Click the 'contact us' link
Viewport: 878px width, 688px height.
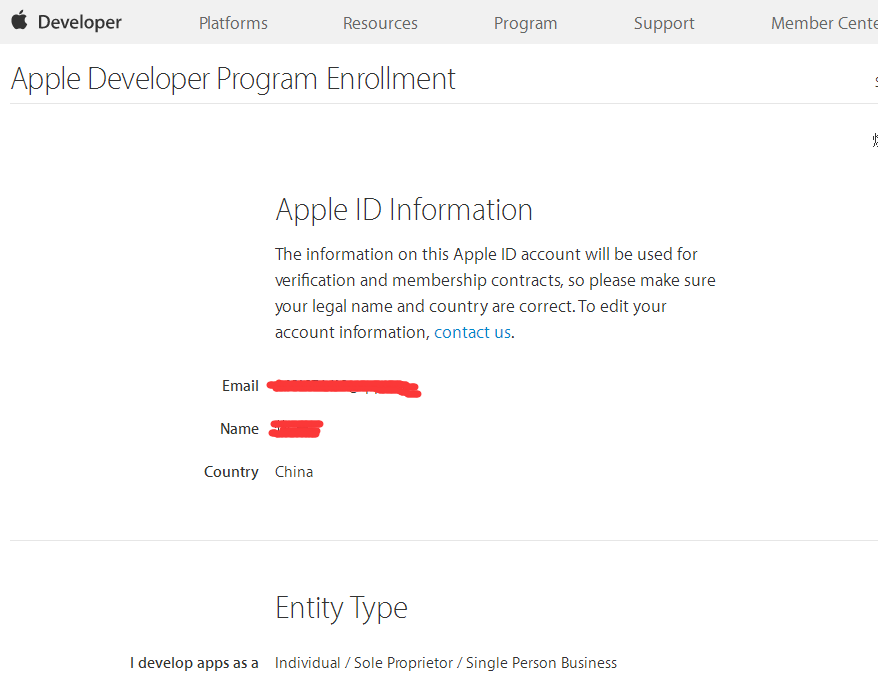472,332
